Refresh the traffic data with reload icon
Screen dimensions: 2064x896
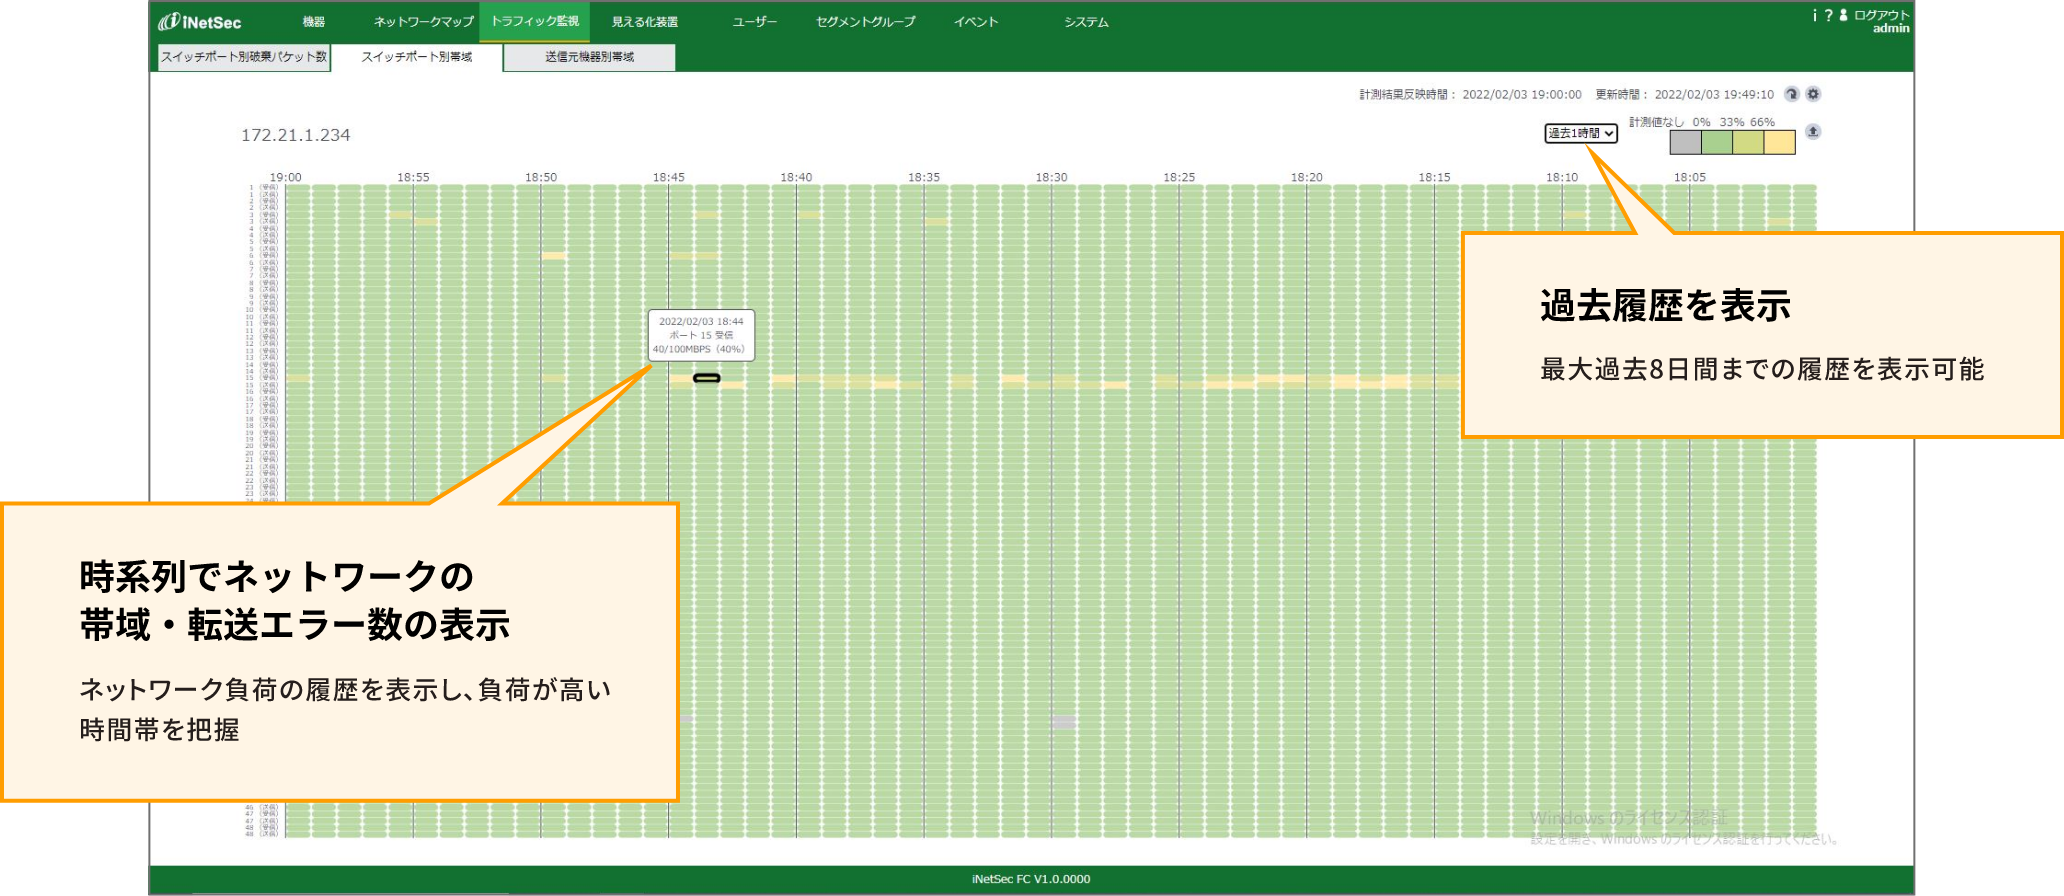pos(1792,94)
